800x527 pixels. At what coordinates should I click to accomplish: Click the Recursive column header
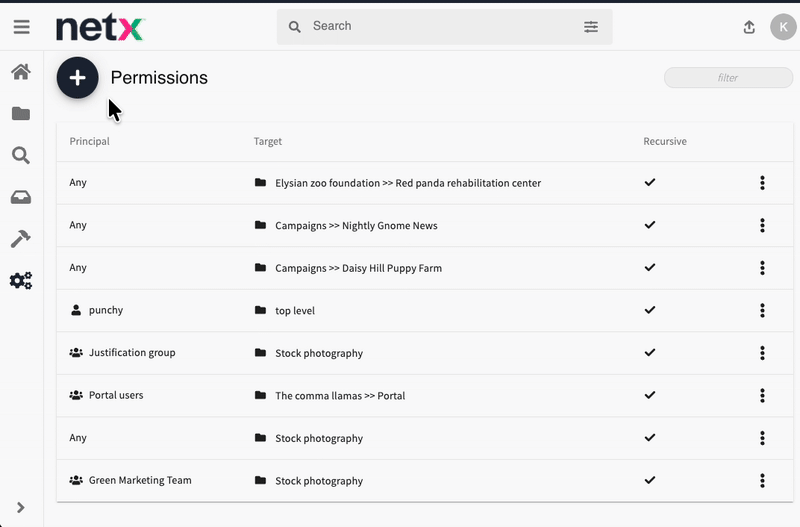(665, 141)
